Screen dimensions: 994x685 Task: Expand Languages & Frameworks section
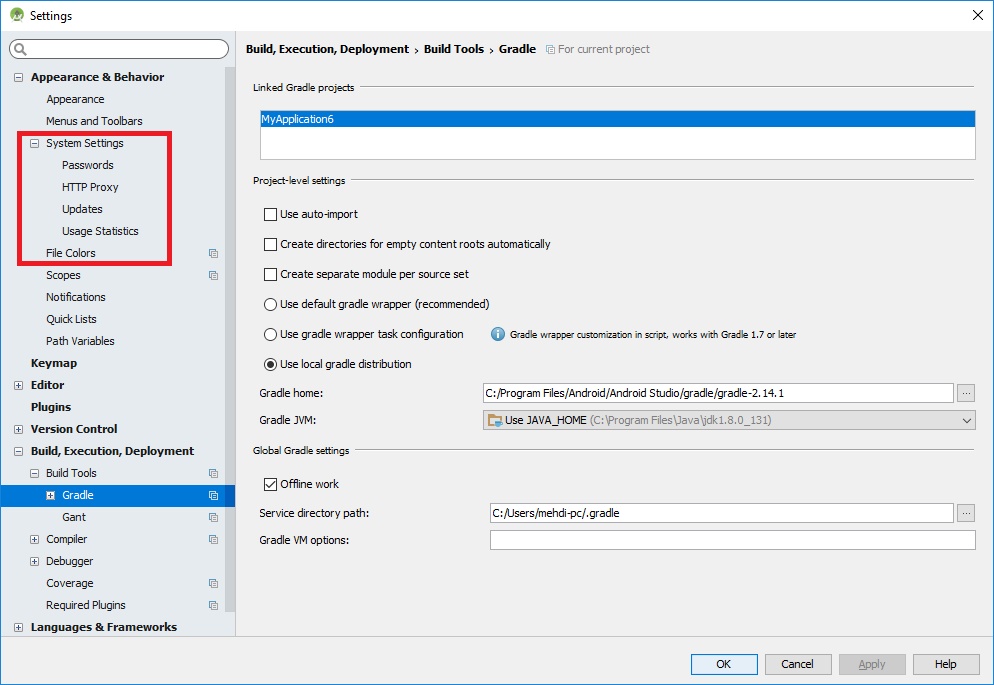[18, 627]
